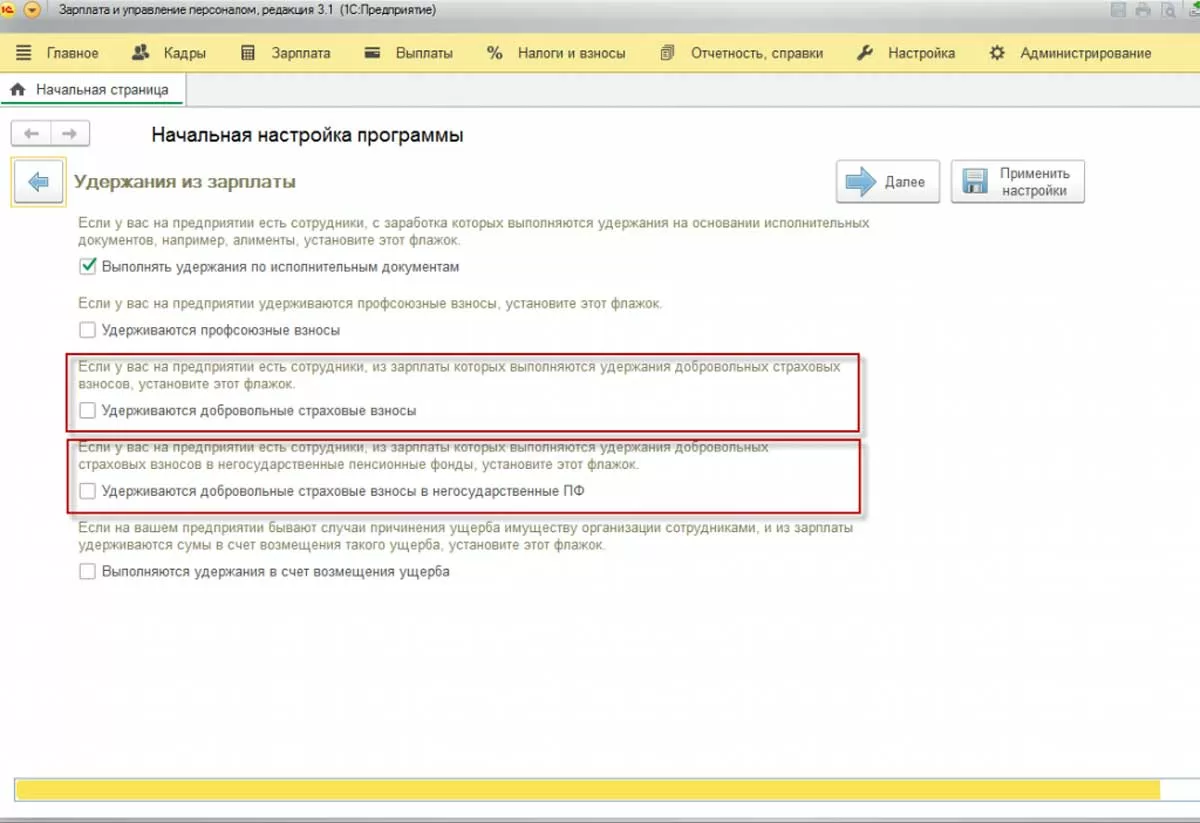Click the window title Зарплата и управление персоналом
Image resolution: width=1200 pixels, height=823 pixels.
click(247, 10)
